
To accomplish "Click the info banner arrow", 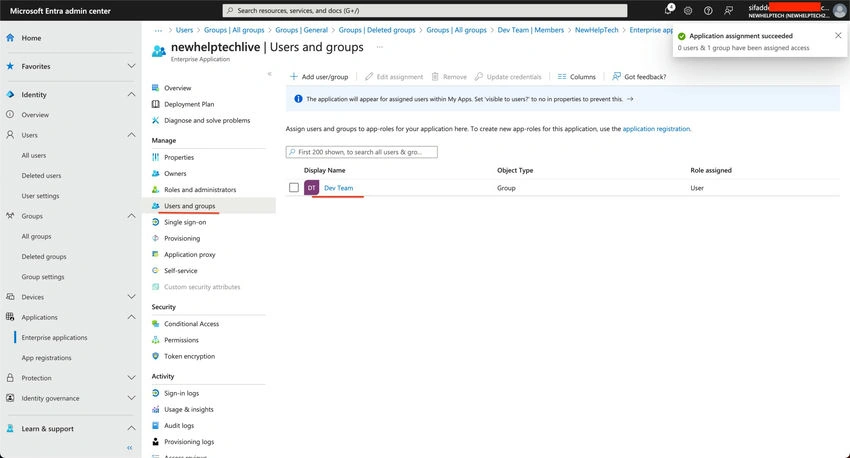I will (630, 99).
